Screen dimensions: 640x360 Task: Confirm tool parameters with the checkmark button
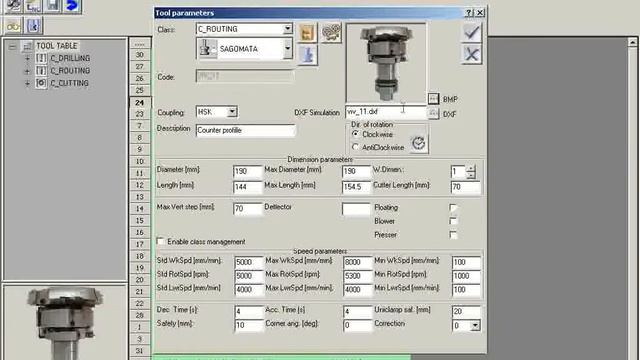pos(472,33)
